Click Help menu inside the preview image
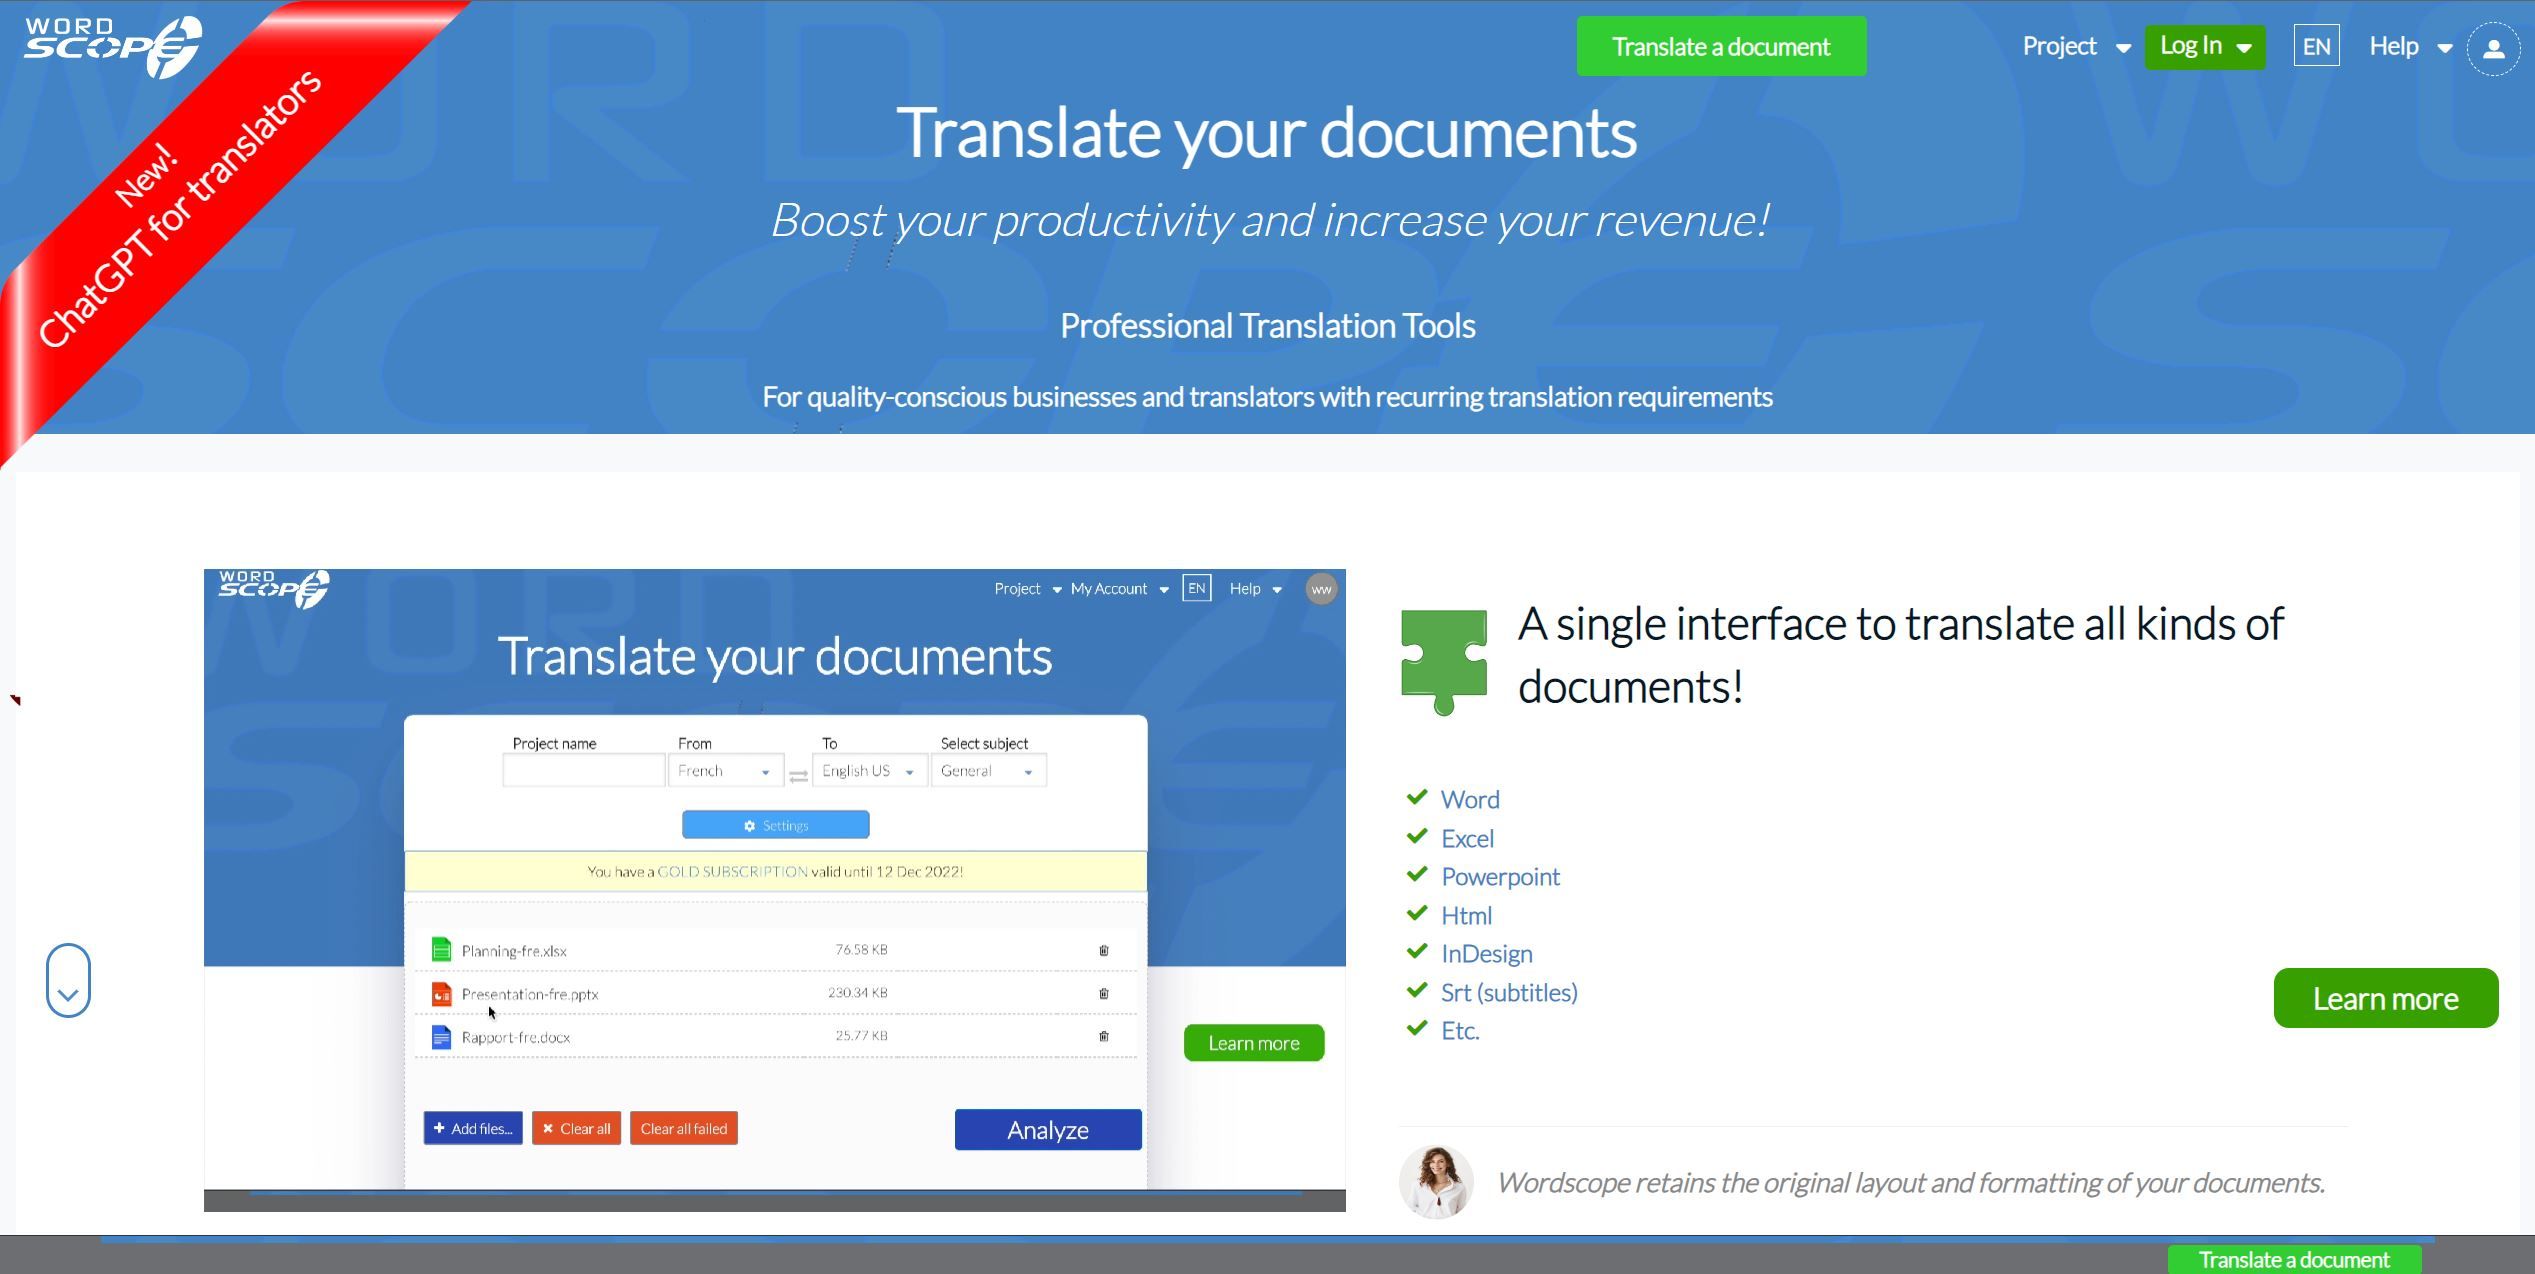This screenshot has height=1274, width=2535. coord(1255,589)
